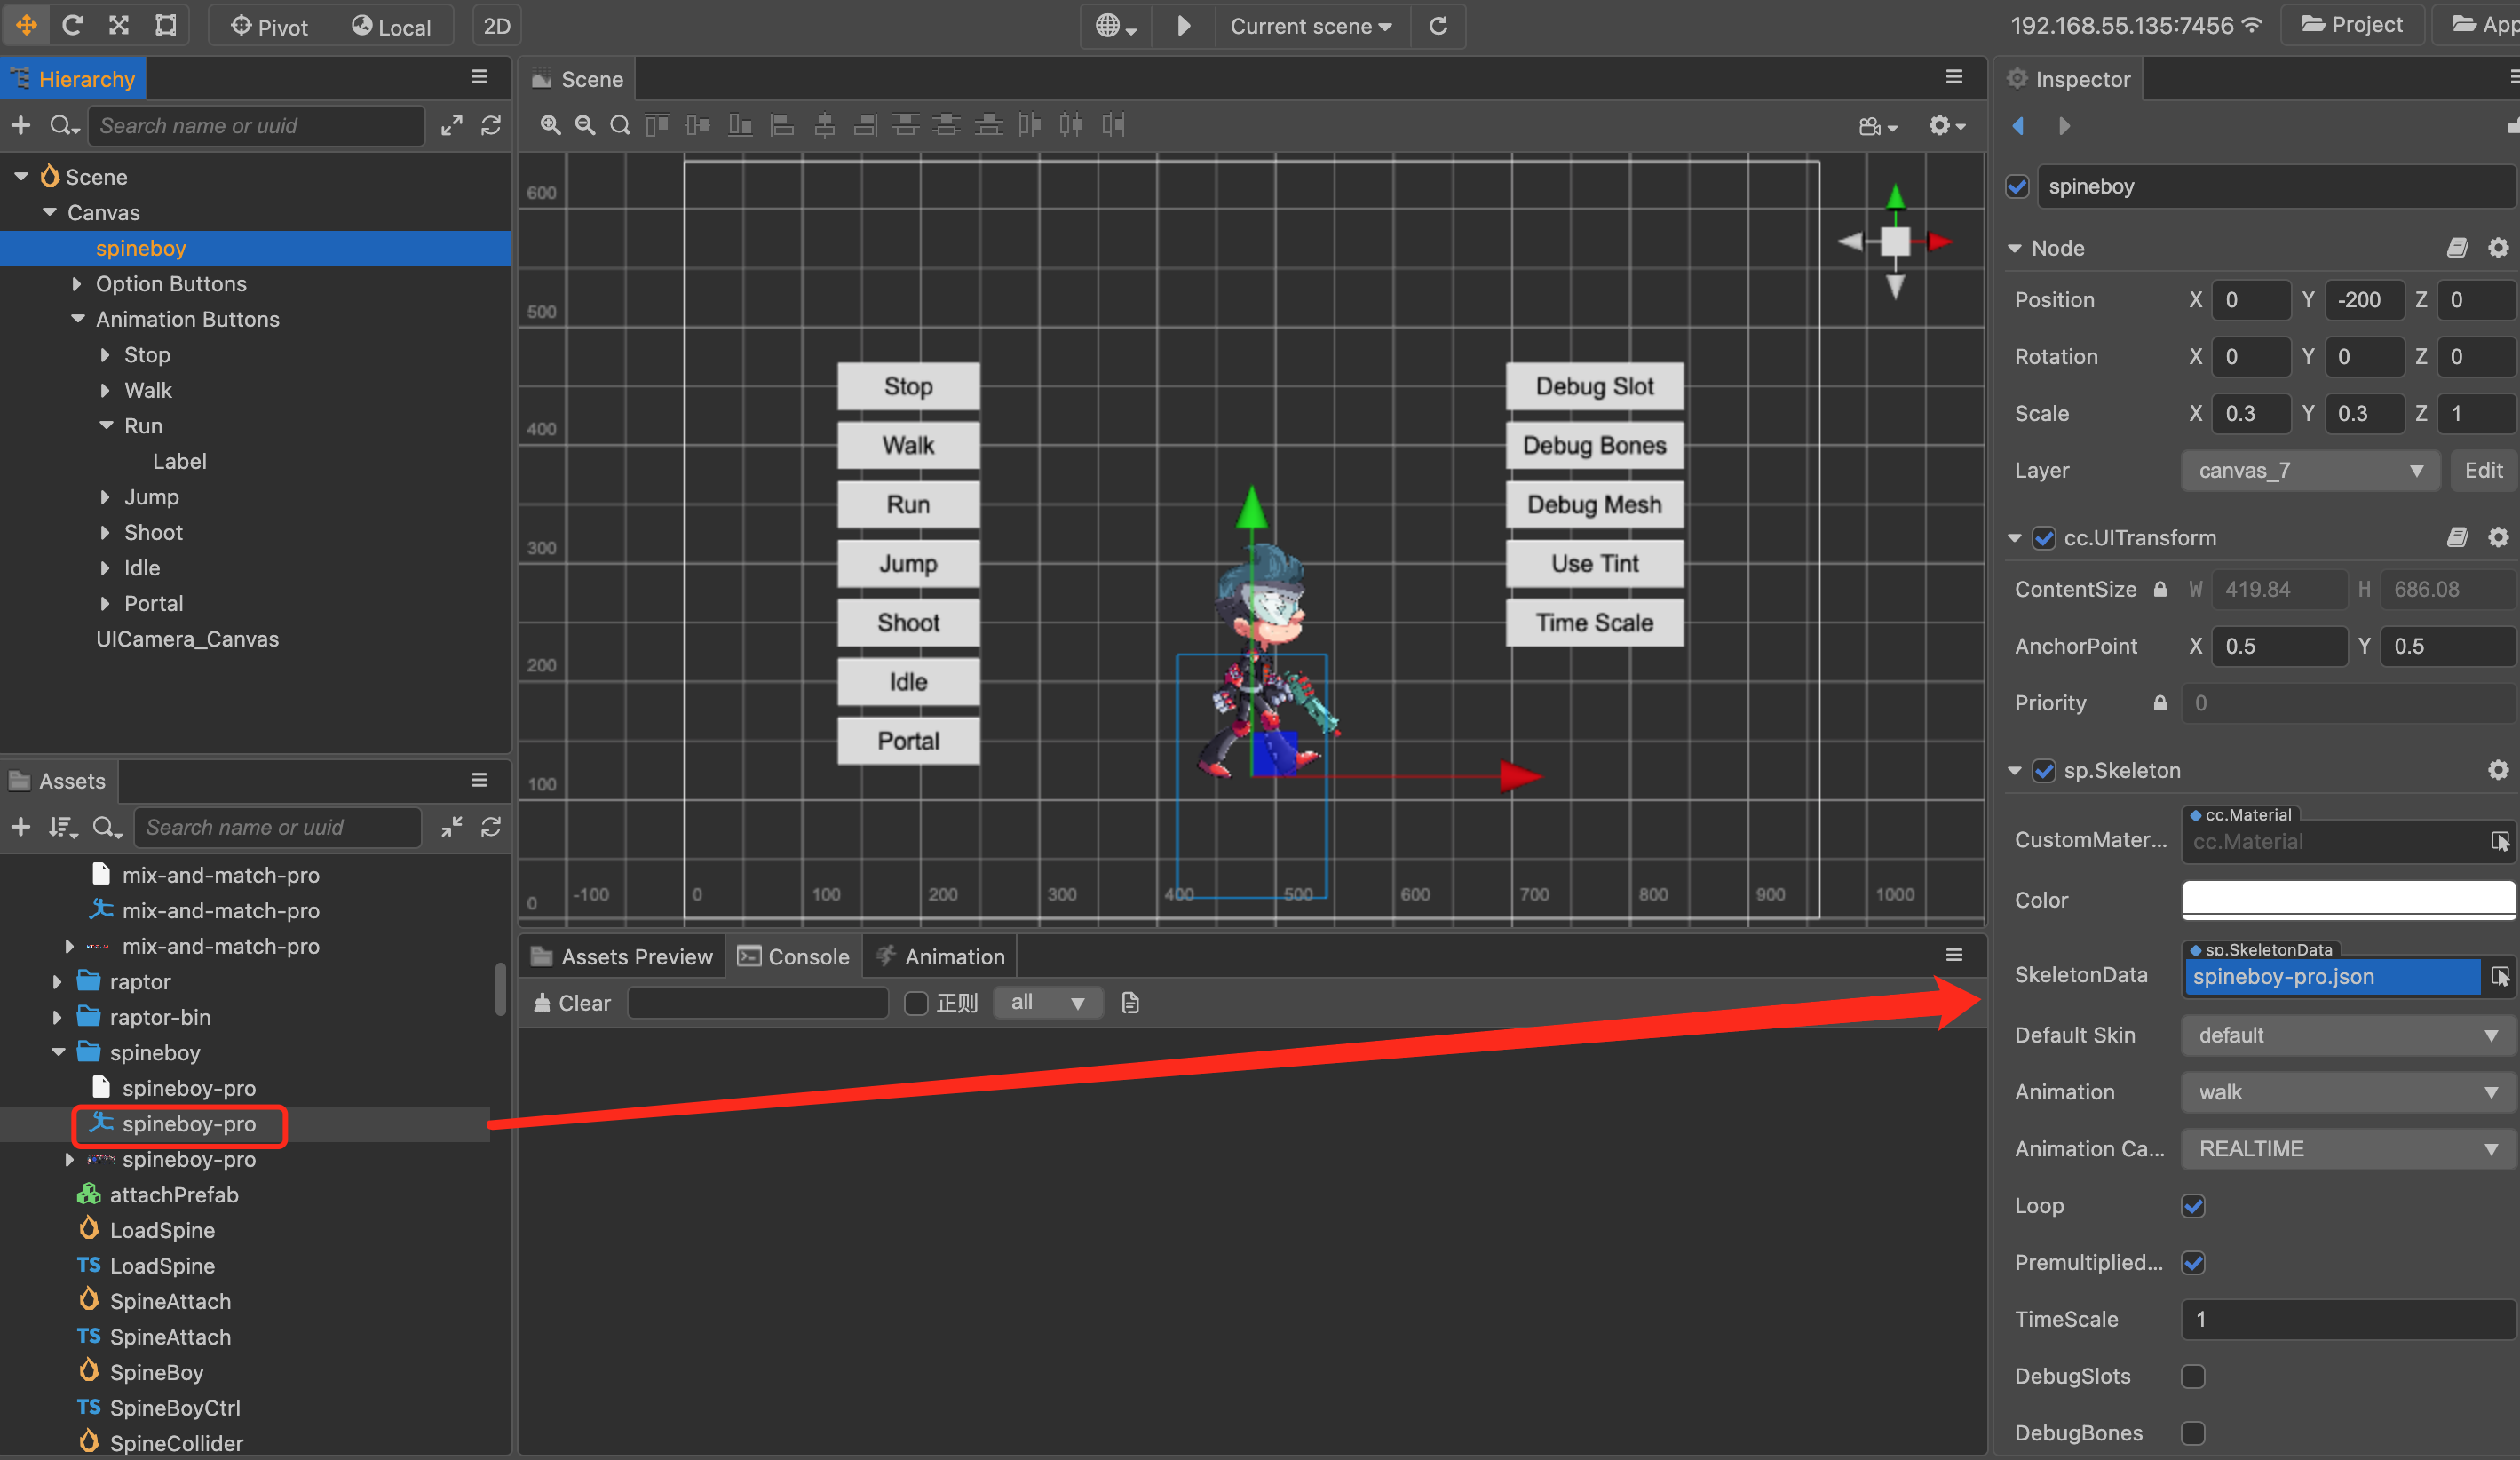This screenshot has height=1460, width=2520.
Task: Open the Skeleton color picker swatch
Action: pyautogui.click(x=2348, y=899)
